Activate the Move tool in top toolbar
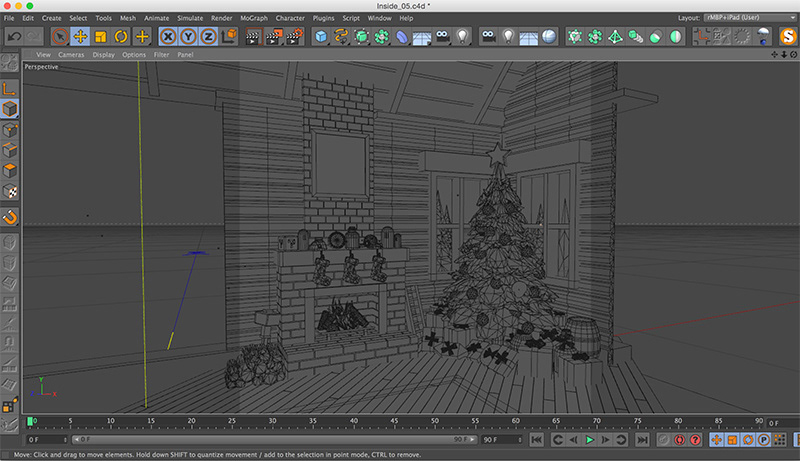The width and height of the screenshot is (800, 461). click(80, 37)
